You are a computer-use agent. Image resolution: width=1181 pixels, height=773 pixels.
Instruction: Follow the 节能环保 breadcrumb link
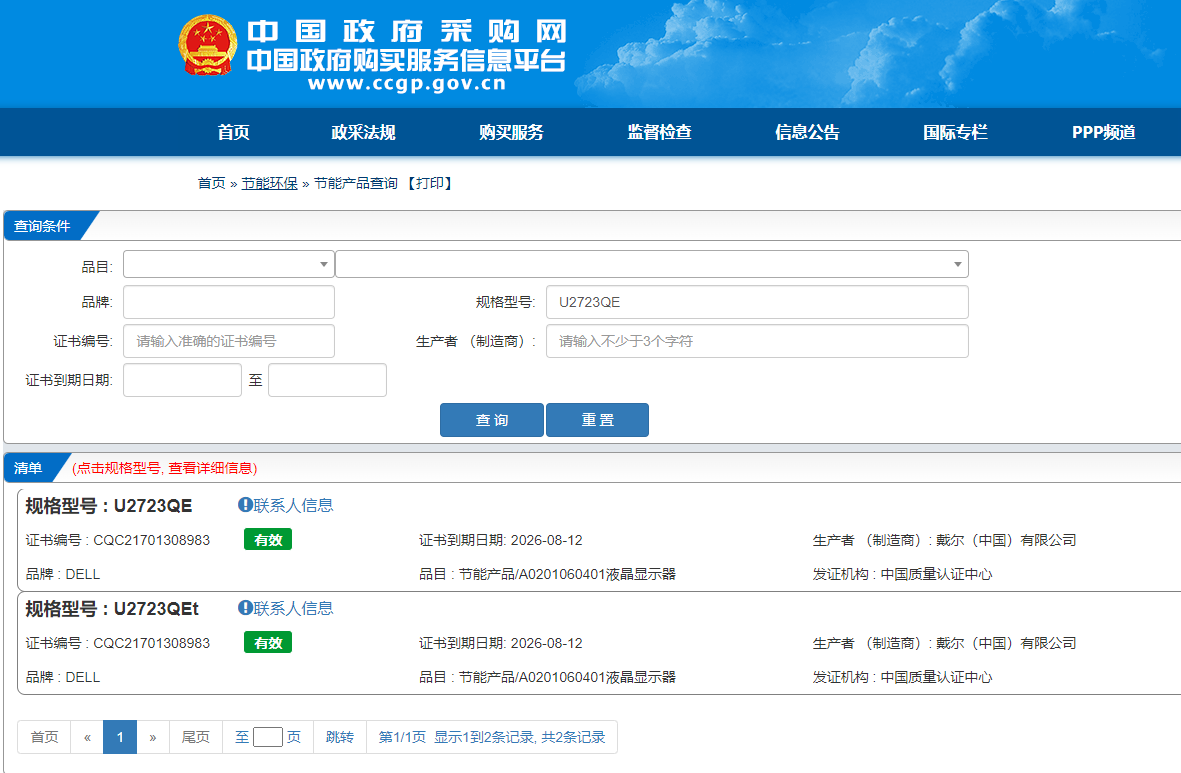[270, 183]
